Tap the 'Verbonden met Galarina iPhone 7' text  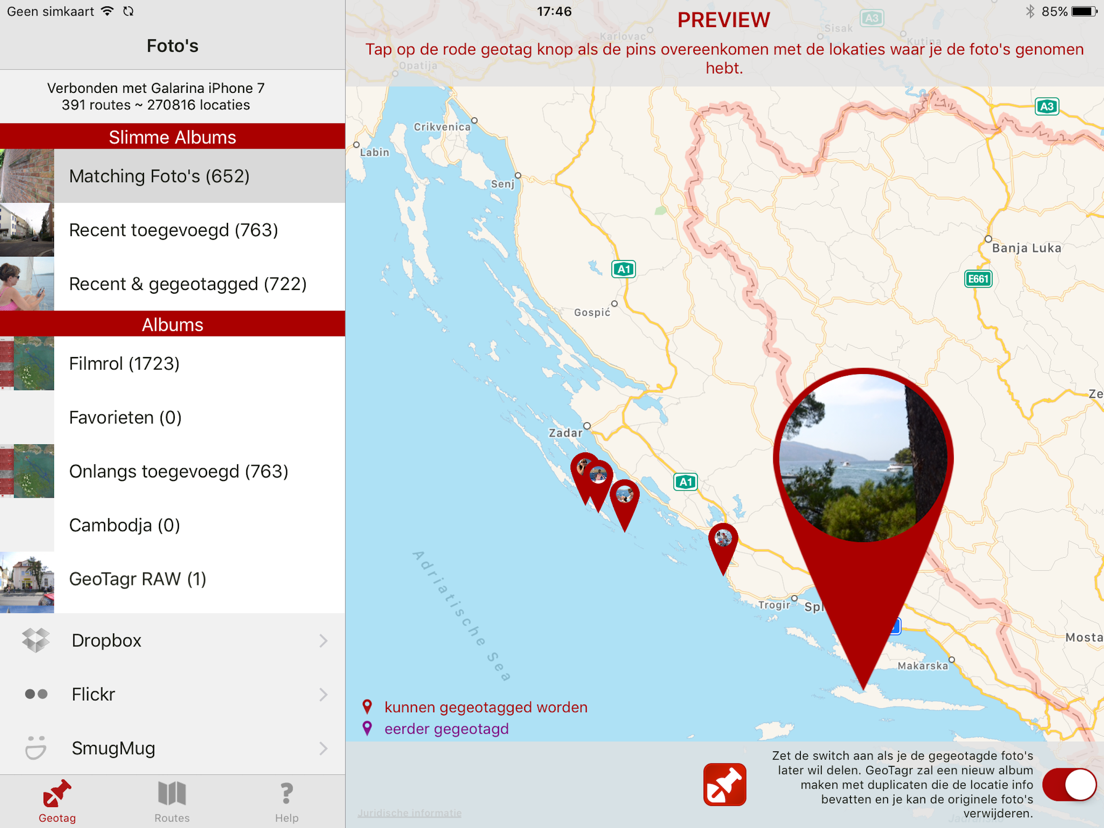[x=156, y=88]
